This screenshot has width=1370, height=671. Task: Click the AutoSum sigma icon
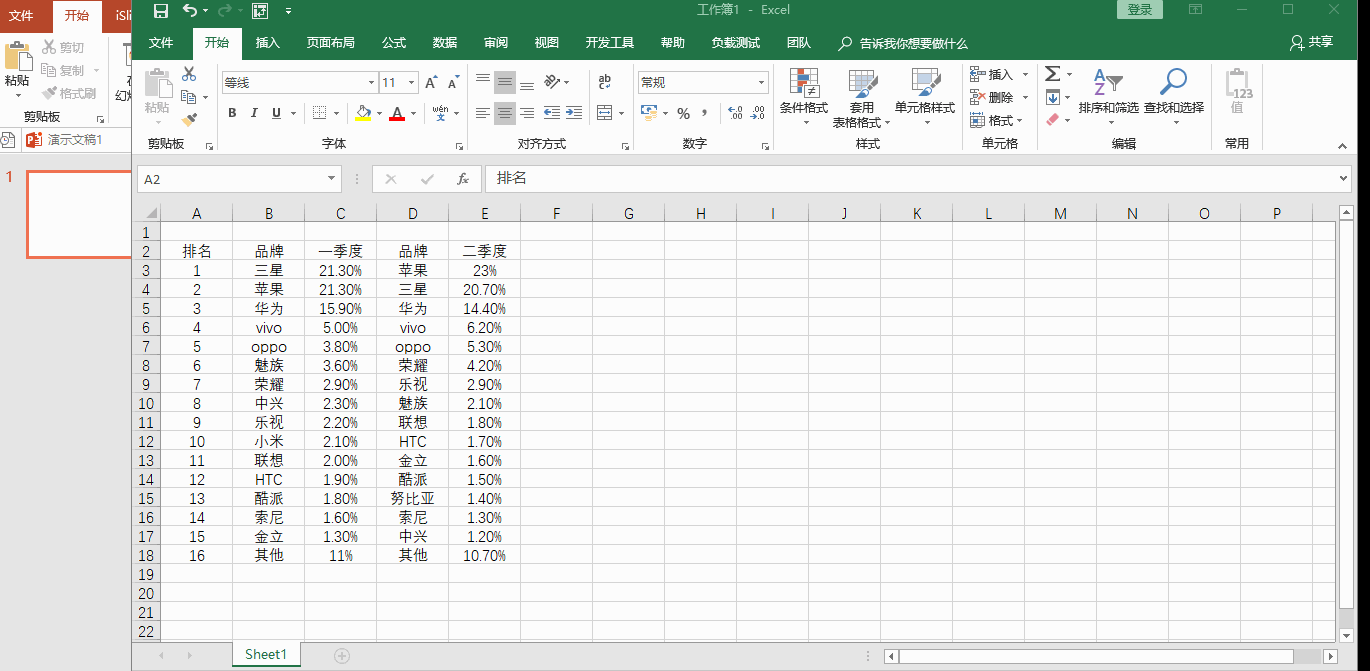pos(1053,75)
